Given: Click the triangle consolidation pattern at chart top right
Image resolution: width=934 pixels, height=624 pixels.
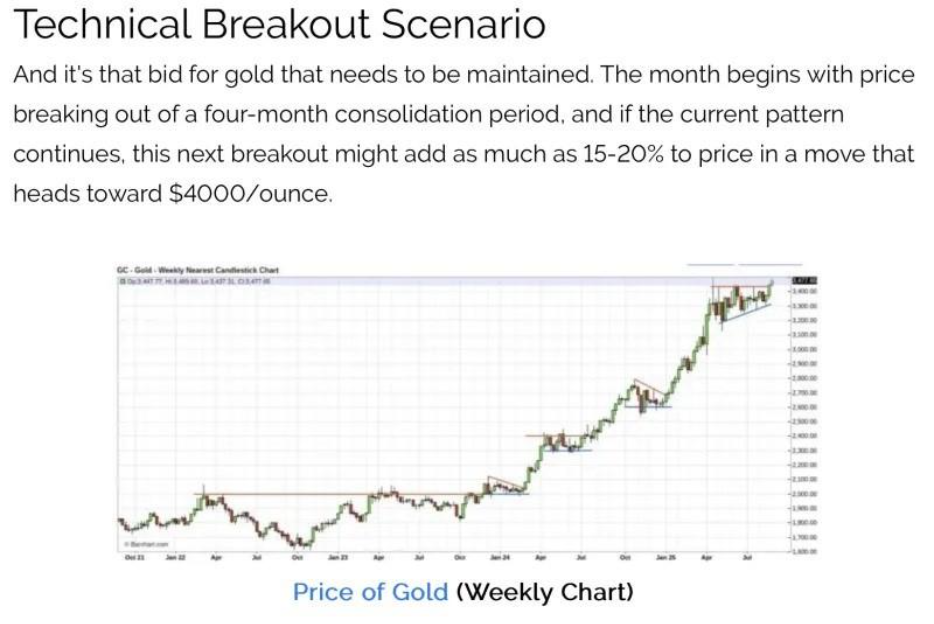Looking at the screenshot, I should [740, 300].
